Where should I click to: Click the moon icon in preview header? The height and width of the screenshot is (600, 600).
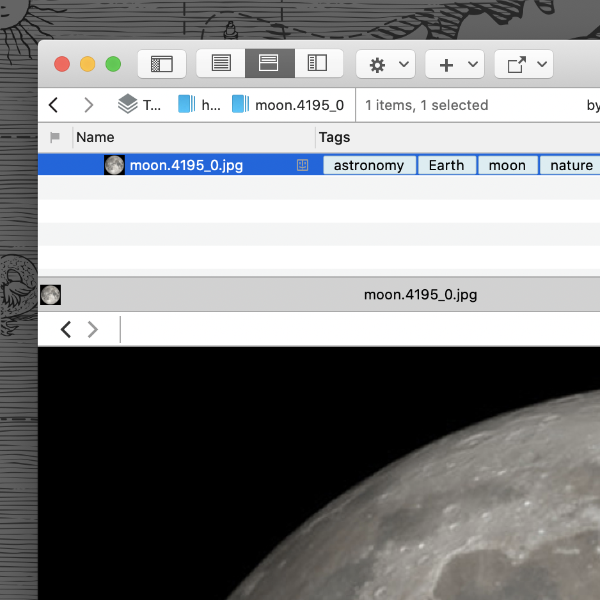click(51, 295)
